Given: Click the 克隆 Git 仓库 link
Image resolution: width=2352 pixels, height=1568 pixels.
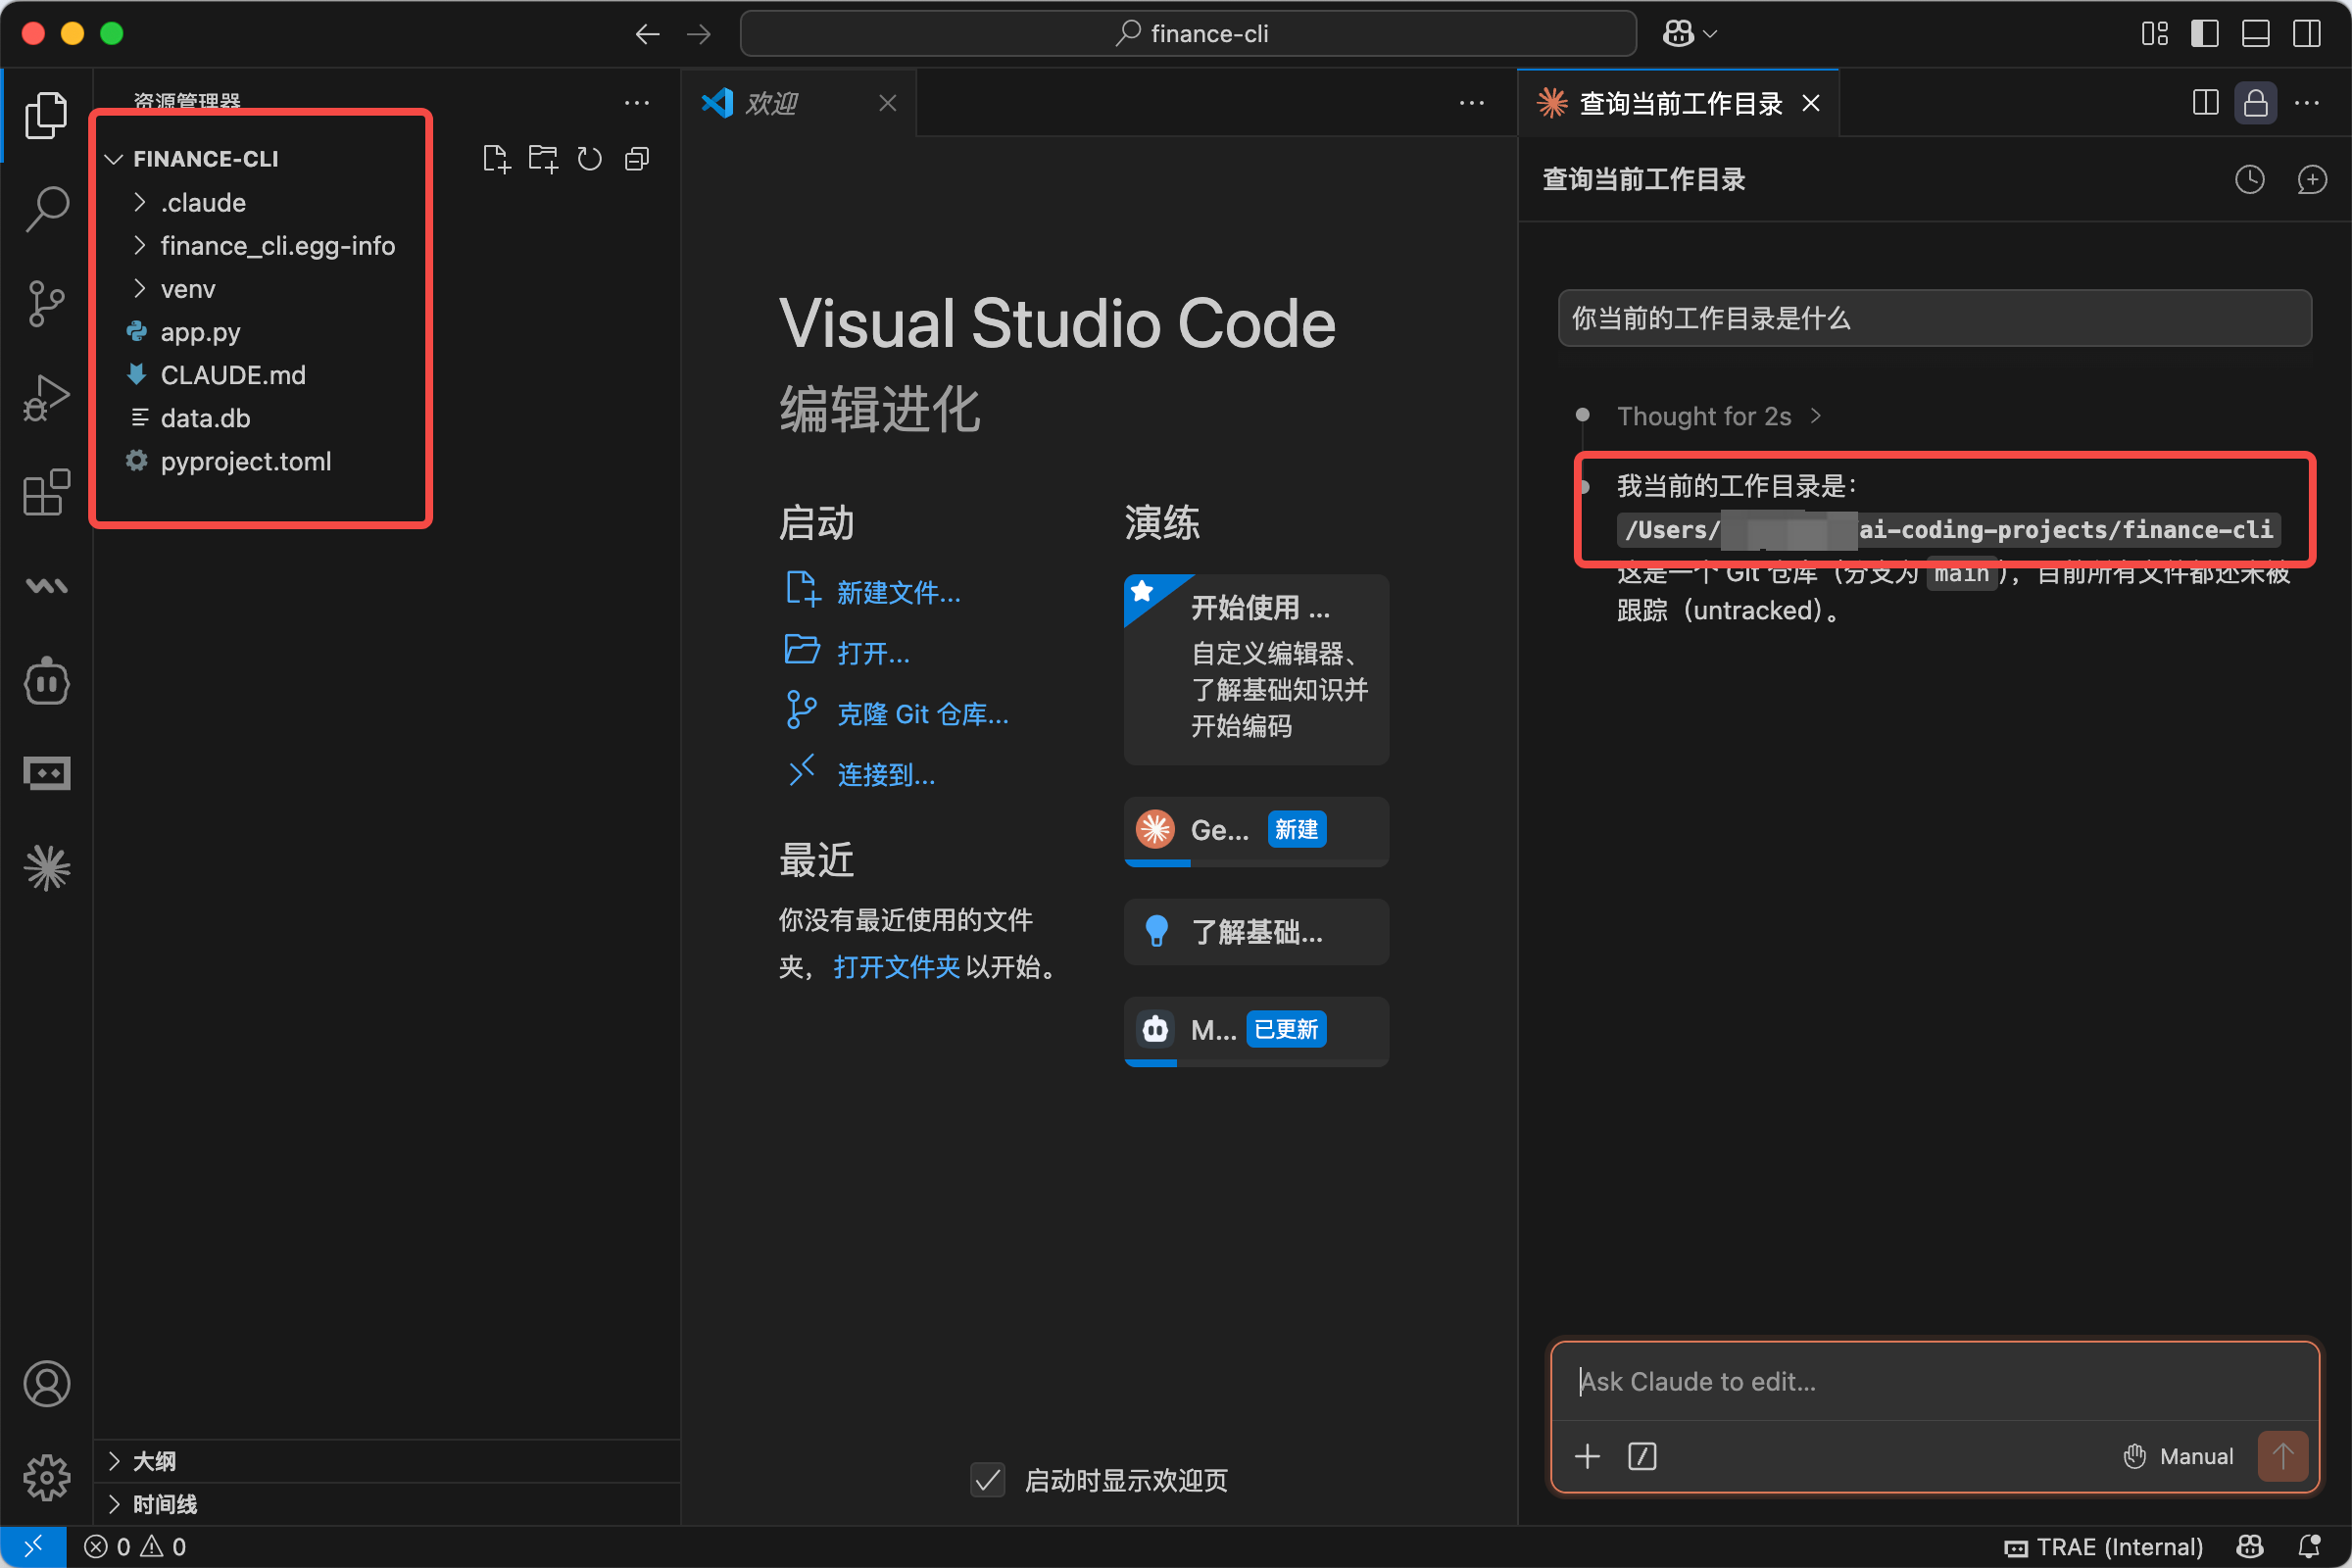Looking at the screenshot, I should 922,714.
